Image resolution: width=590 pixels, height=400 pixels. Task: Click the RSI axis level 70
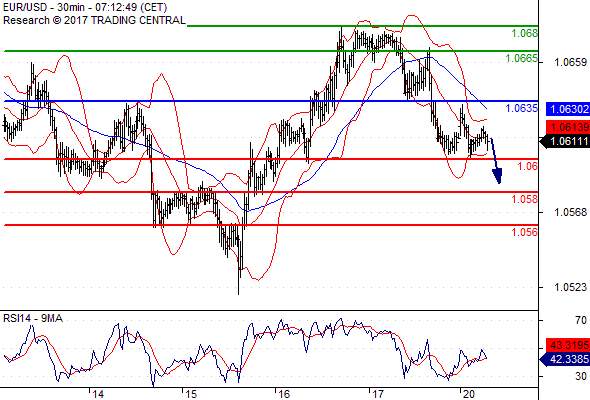coord(581,320)
